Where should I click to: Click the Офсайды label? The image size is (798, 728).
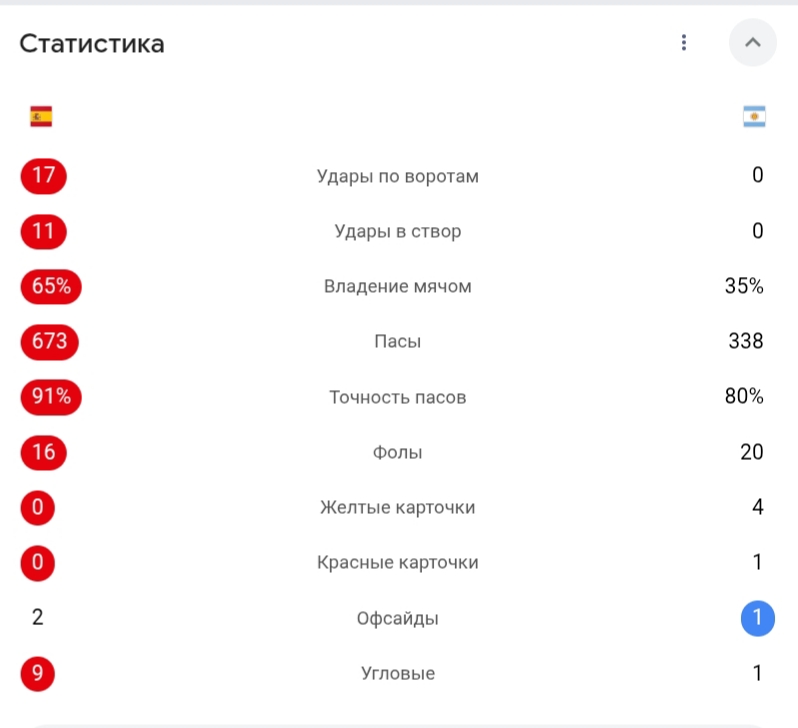(397, 619)
